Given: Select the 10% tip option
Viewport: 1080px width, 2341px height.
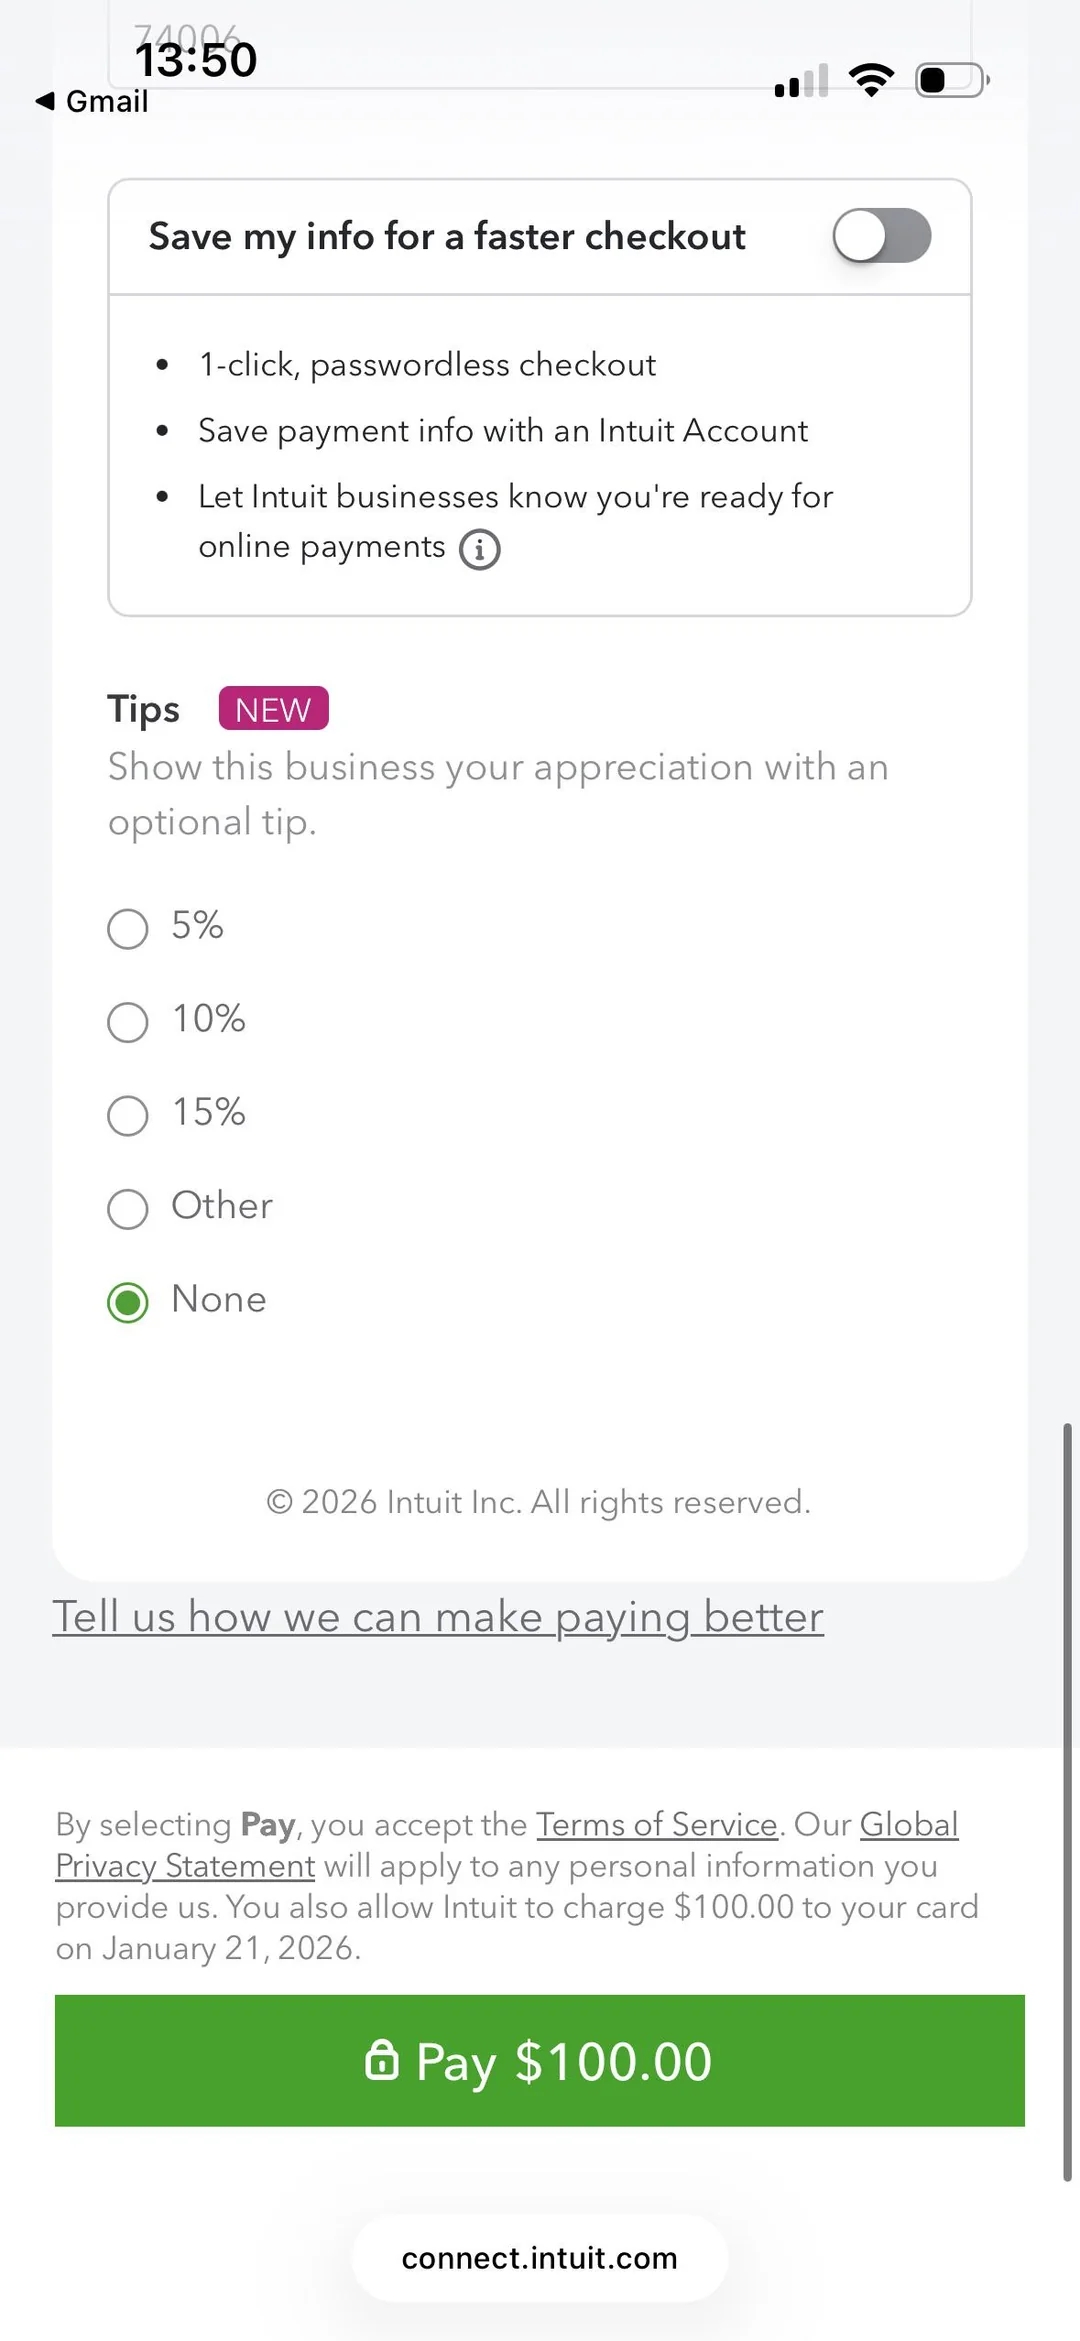Looking at the screenshot, I should pos(128,1022).
